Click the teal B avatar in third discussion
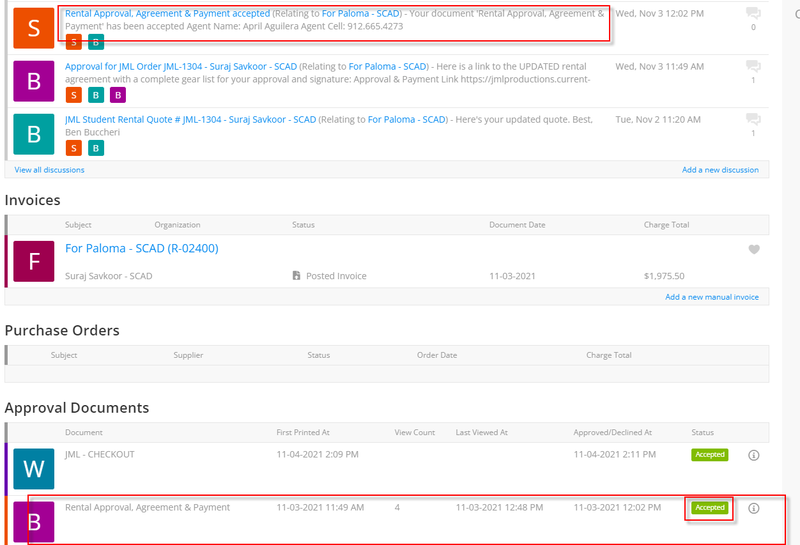 click(34, 133)
